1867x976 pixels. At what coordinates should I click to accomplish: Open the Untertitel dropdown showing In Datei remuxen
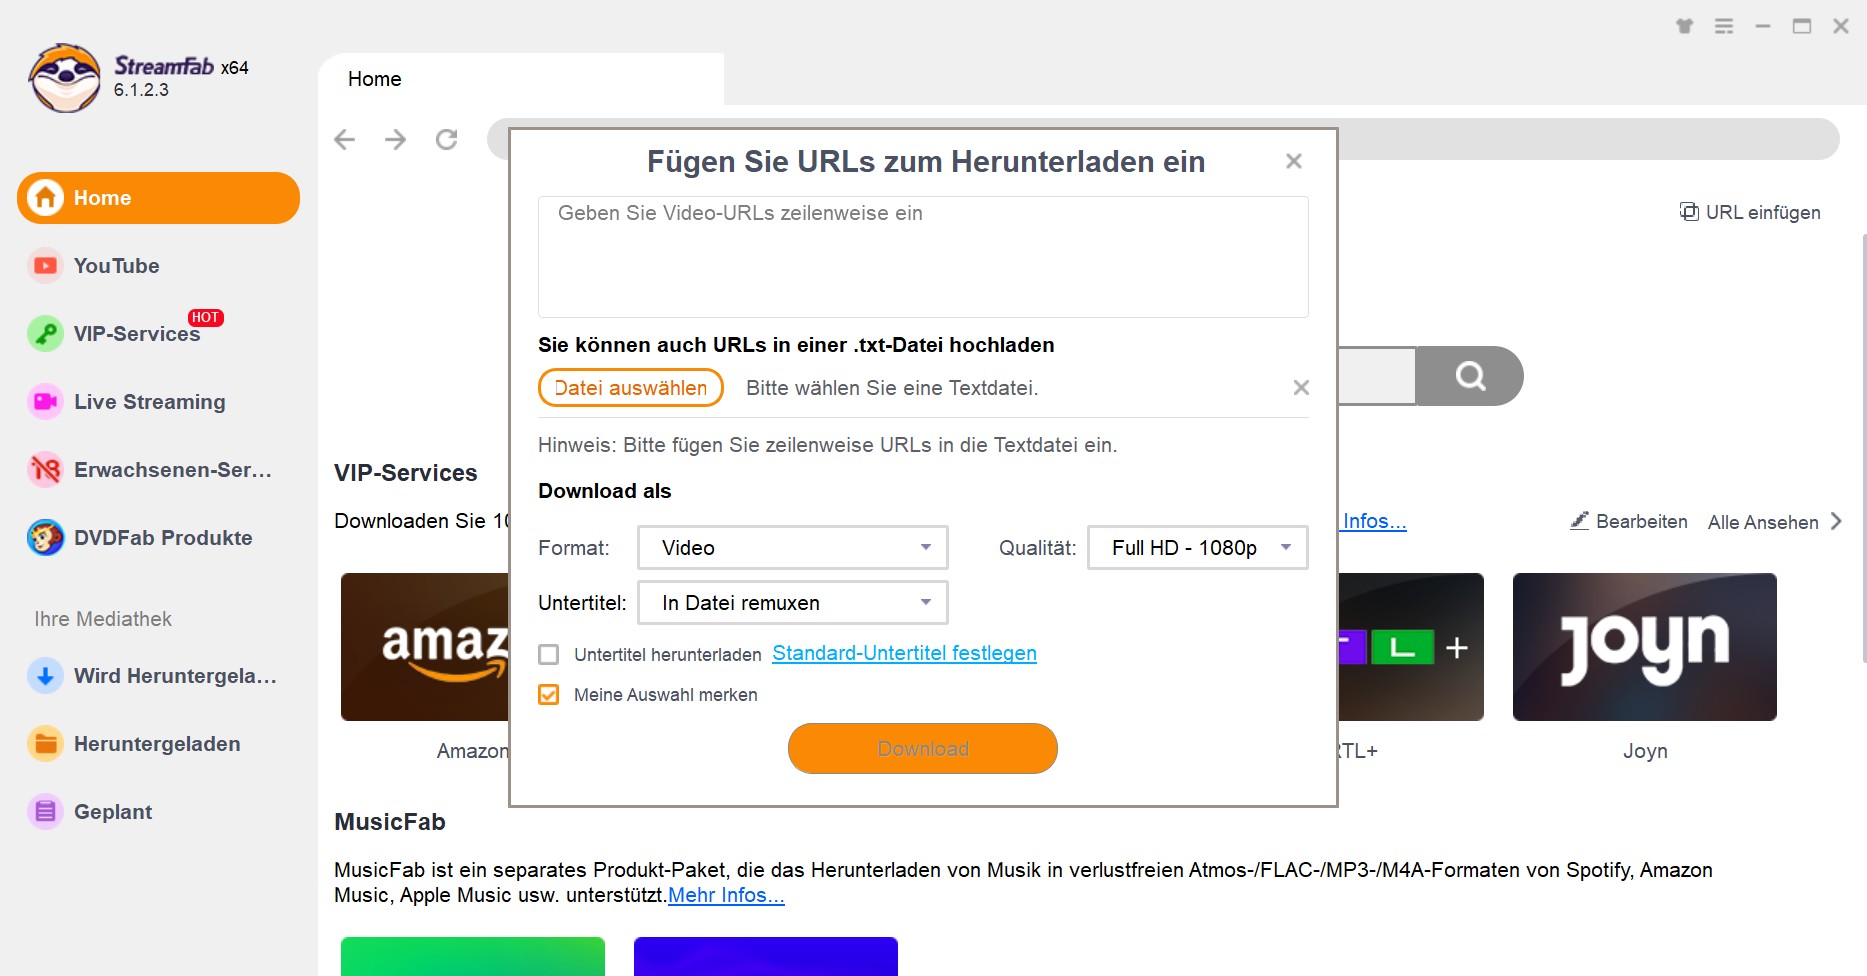[x=793, y=603]
